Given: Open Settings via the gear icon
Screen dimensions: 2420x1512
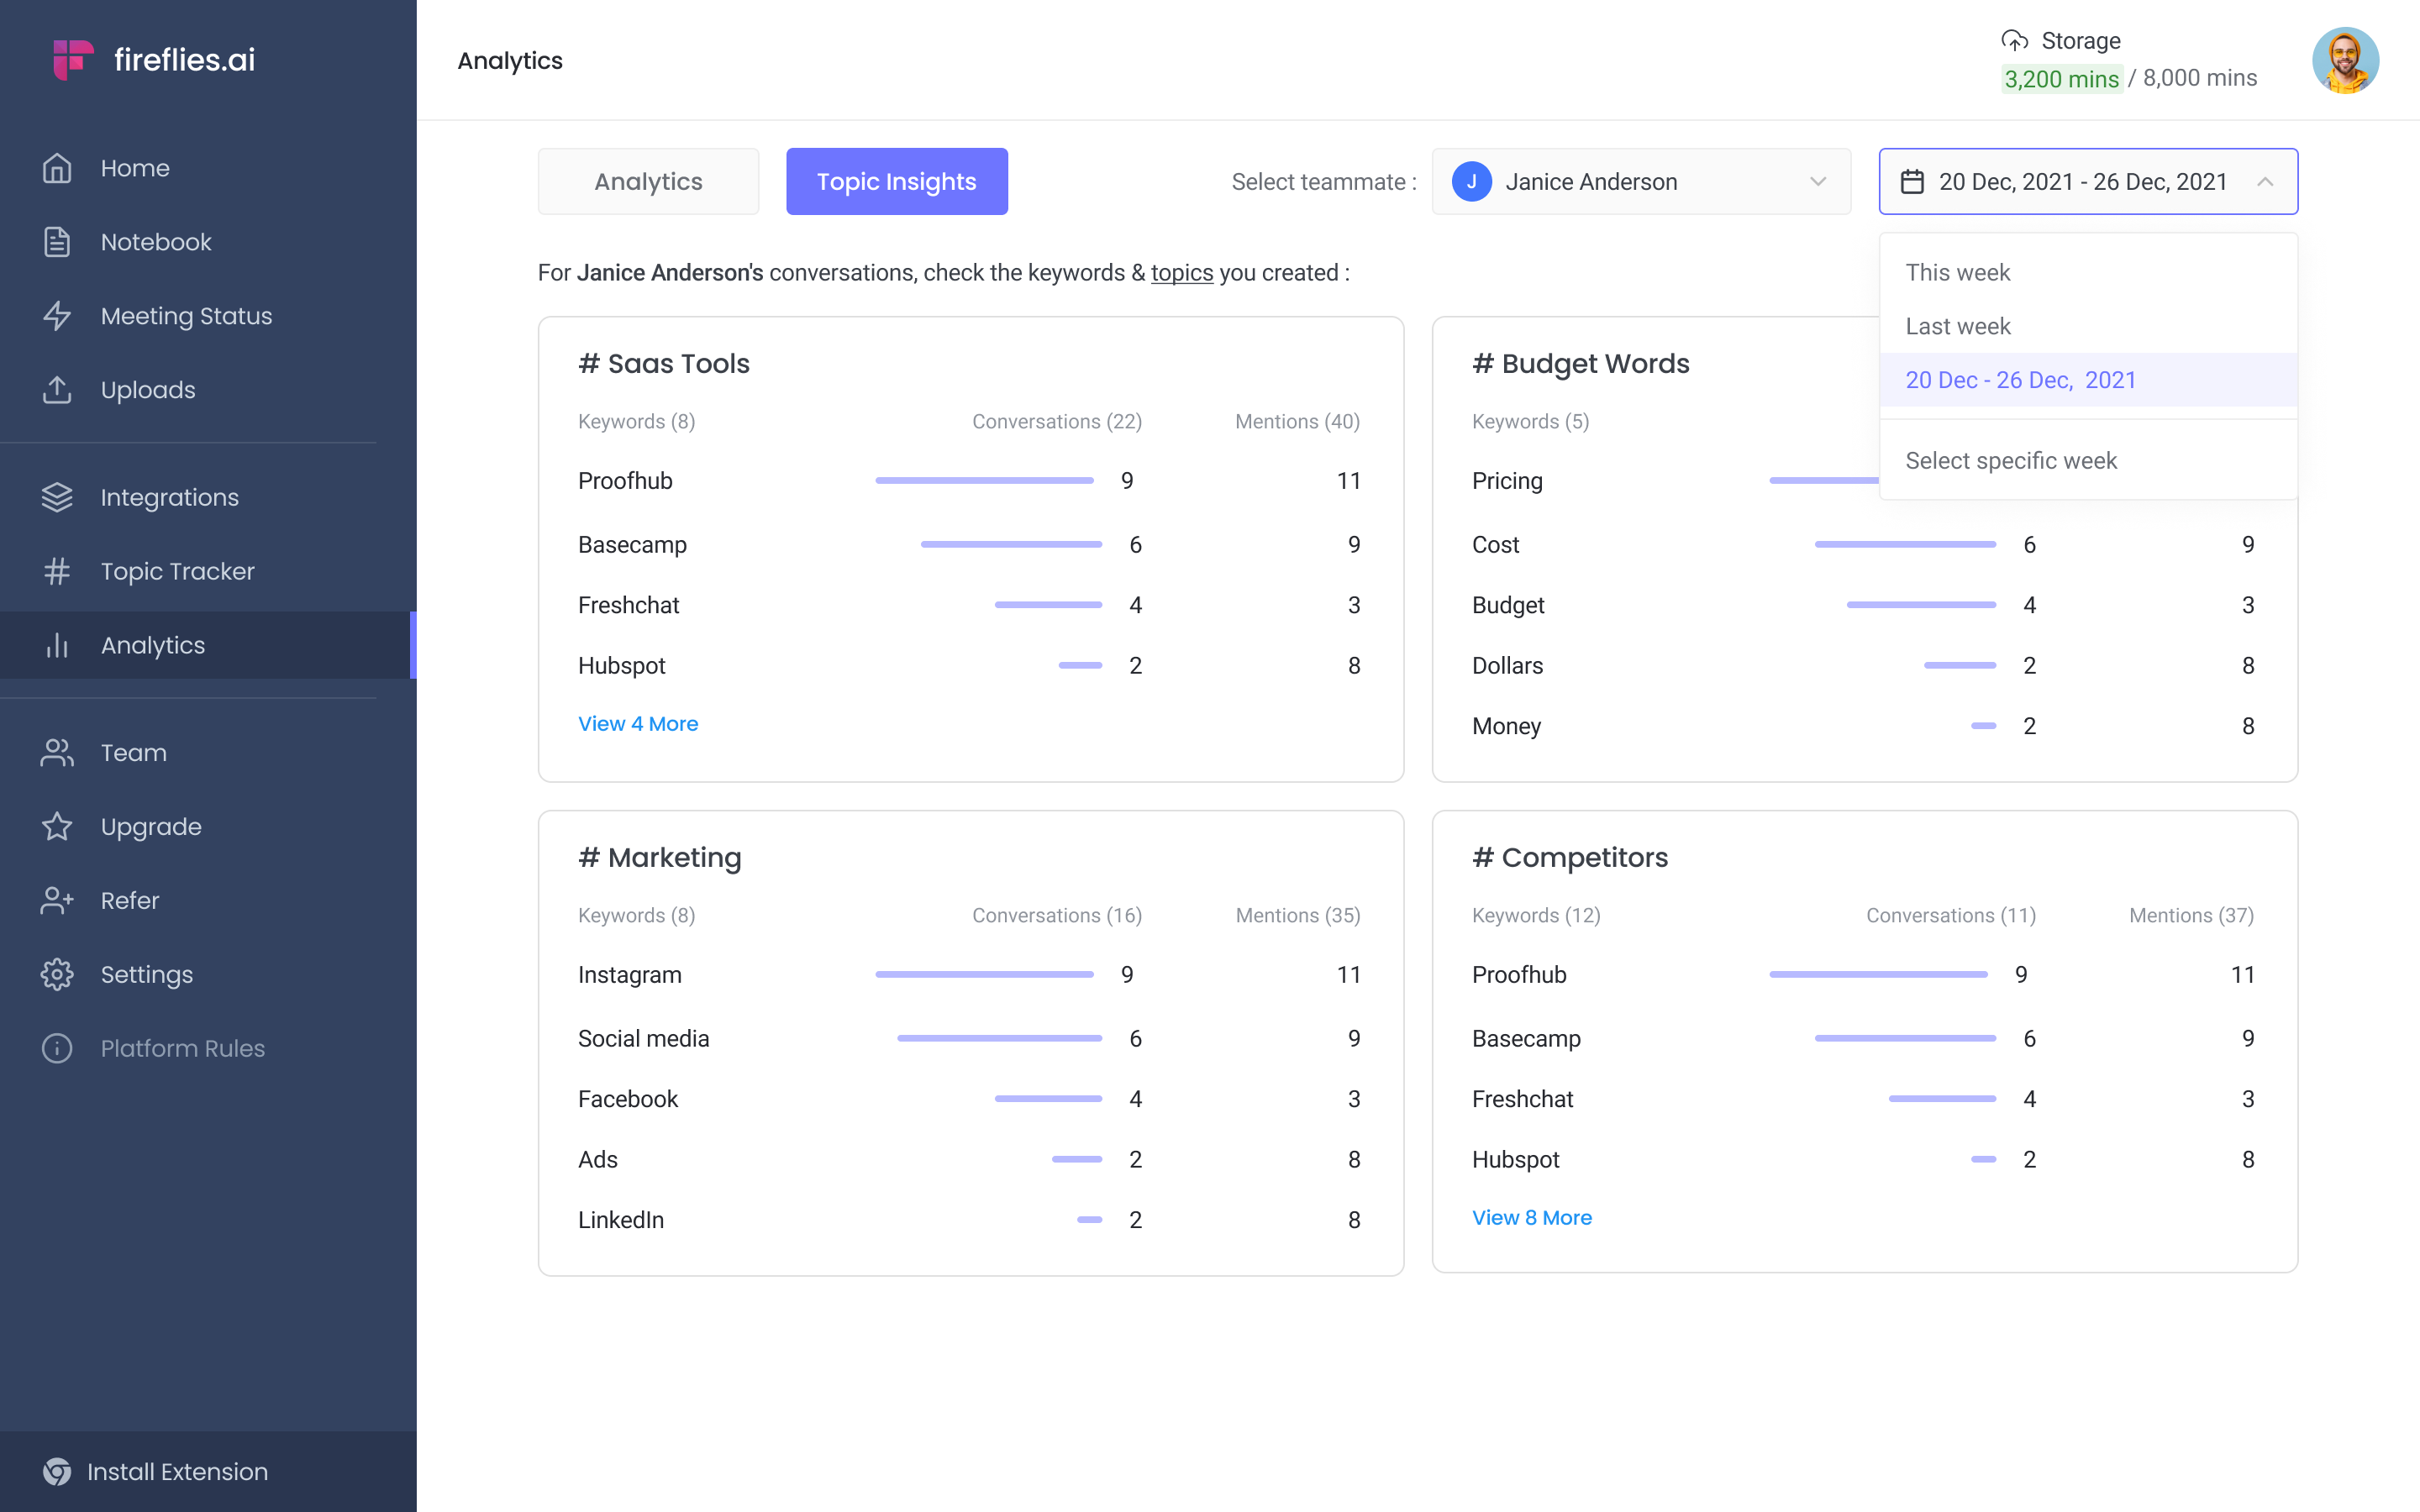Looking at the screenshot, I should click(x=57, y=974).
